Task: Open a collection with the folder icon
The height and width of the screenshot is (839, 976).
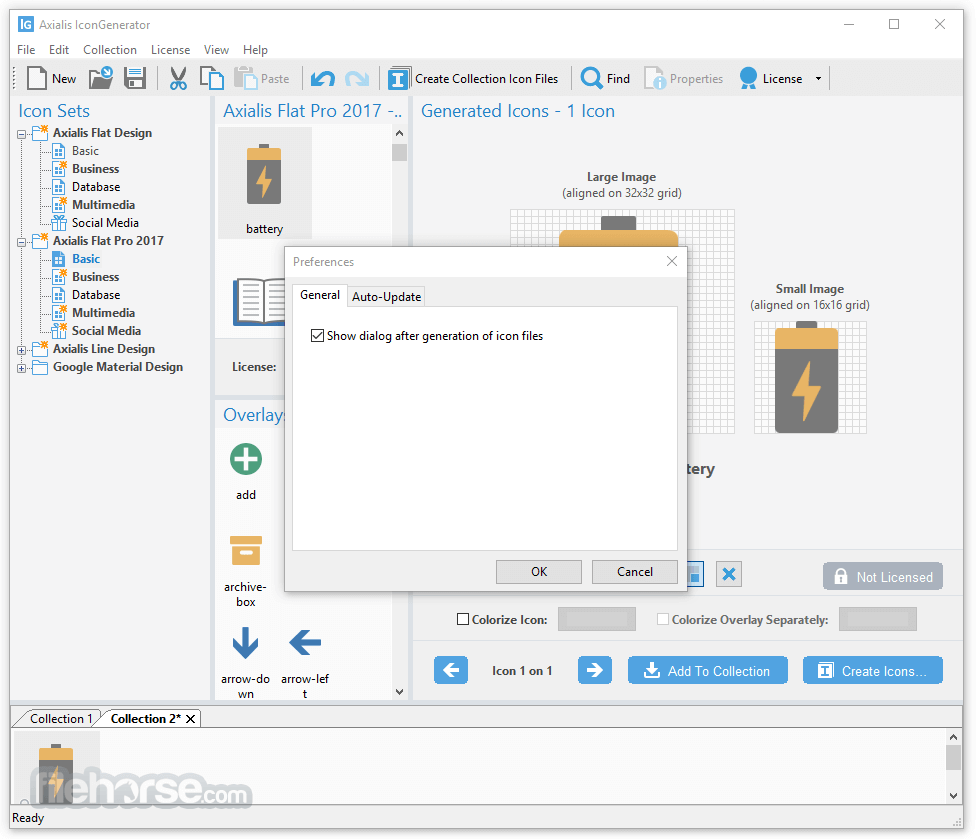Action: [x=100, y=78]
